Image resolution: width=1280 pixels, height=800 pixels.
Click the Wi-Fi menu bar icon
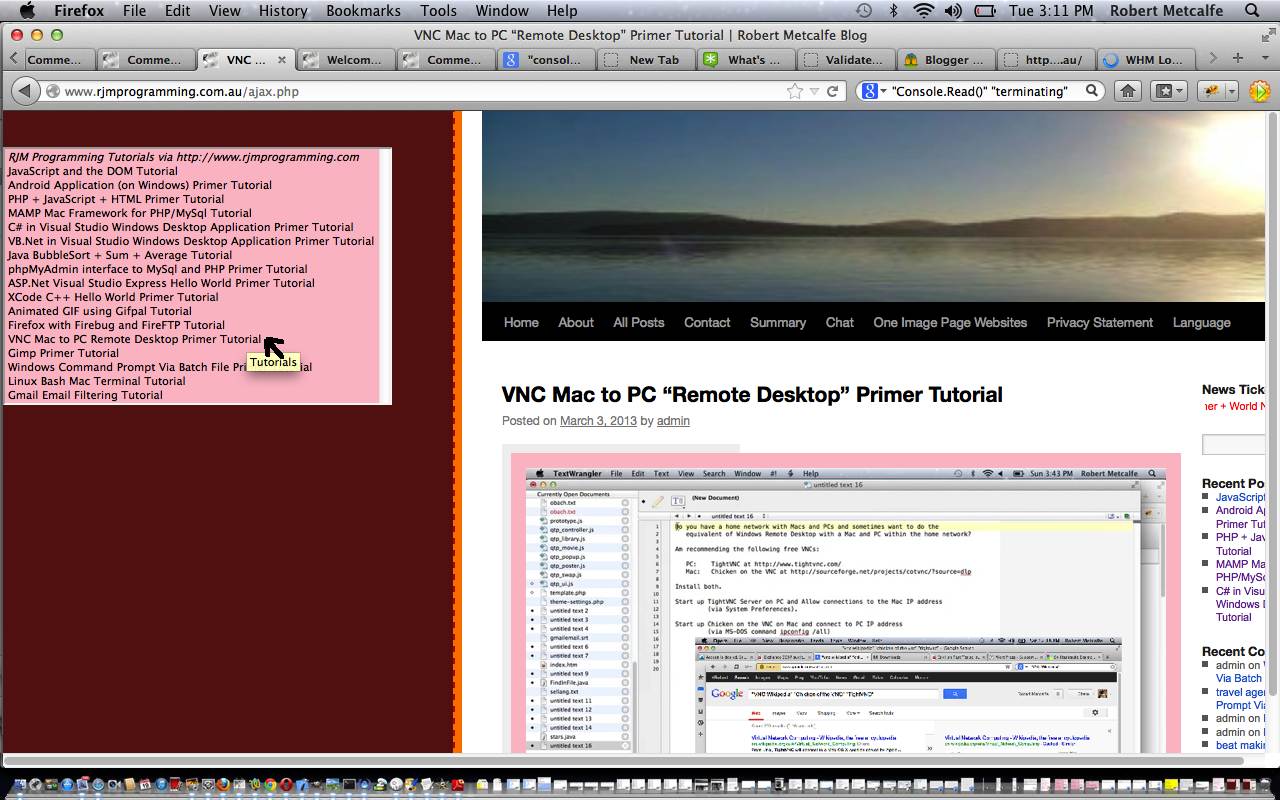pos(923,11)
